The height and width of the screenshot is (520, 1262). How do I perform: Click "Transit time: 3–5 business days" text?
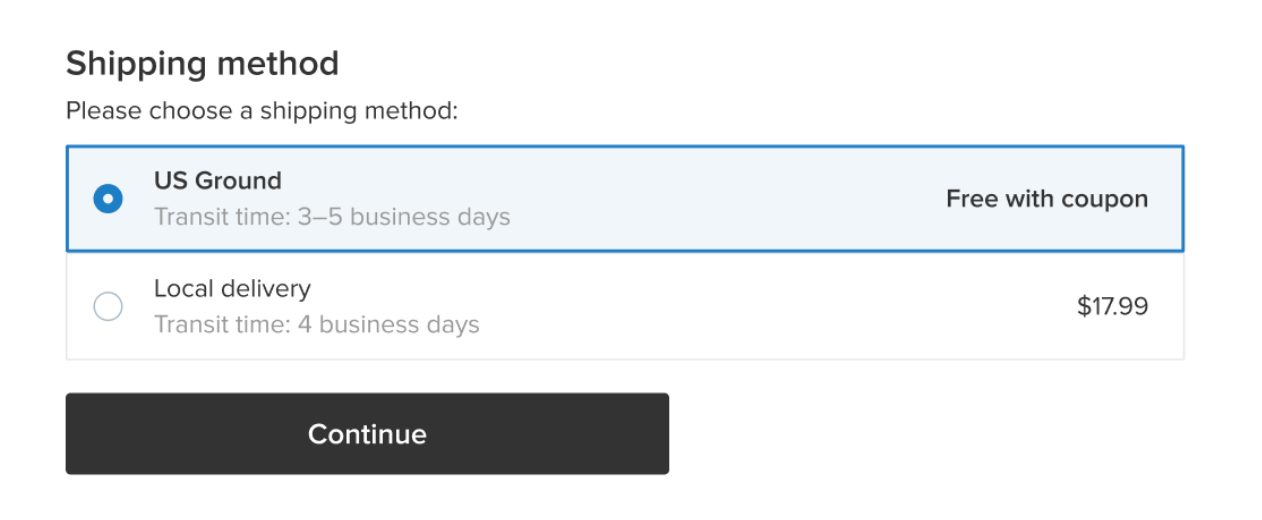pos(331,217)
